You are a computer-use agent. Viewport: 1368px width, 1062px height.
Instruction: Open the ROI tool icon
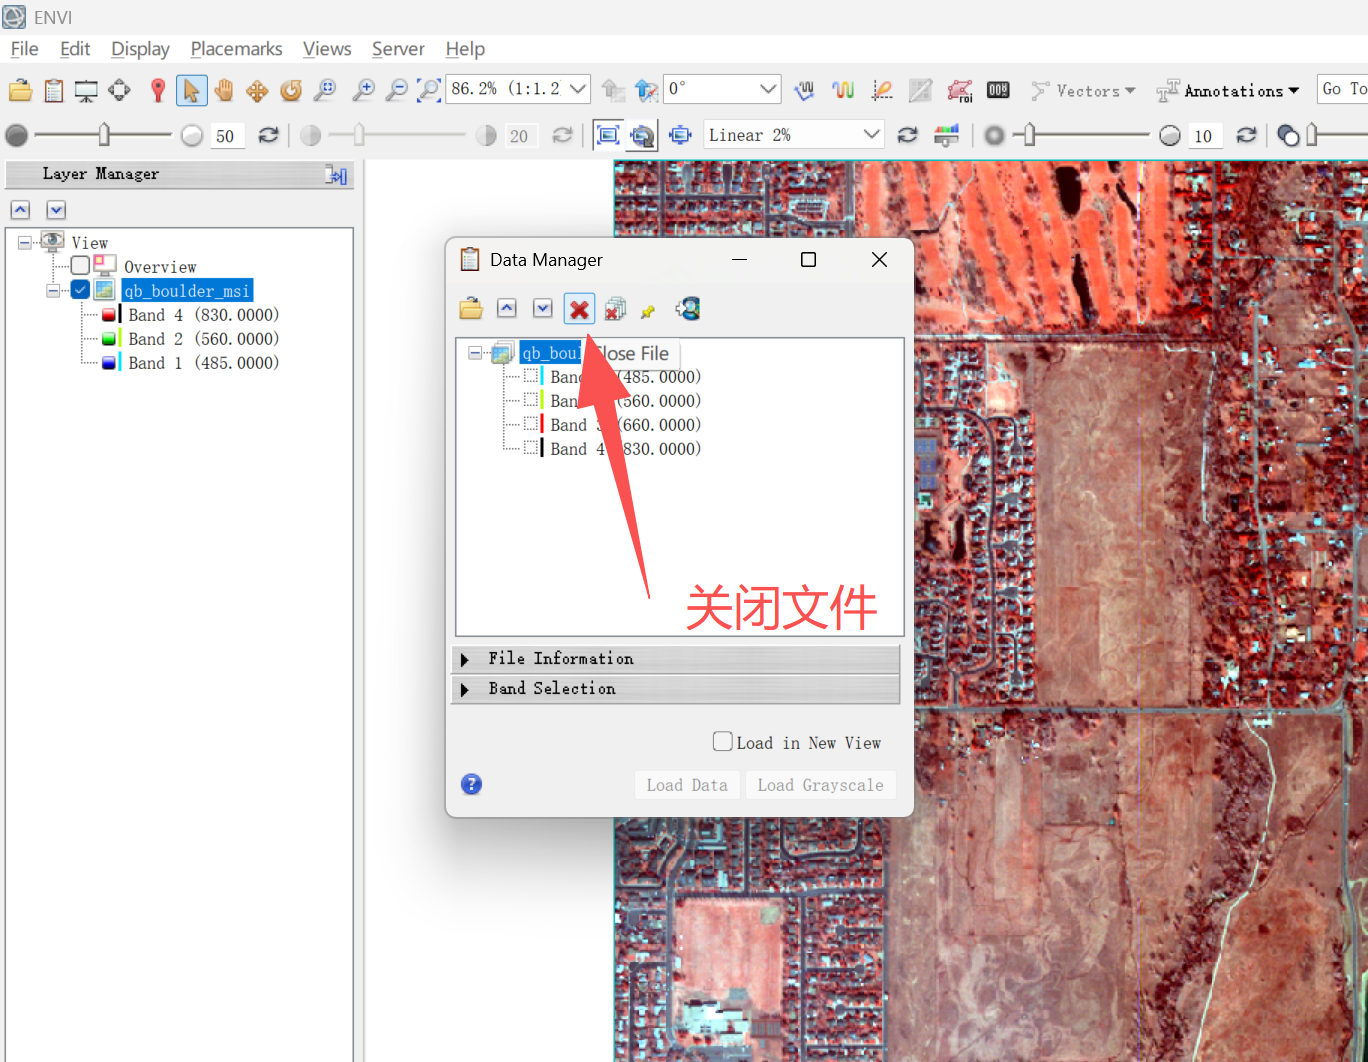960,91
